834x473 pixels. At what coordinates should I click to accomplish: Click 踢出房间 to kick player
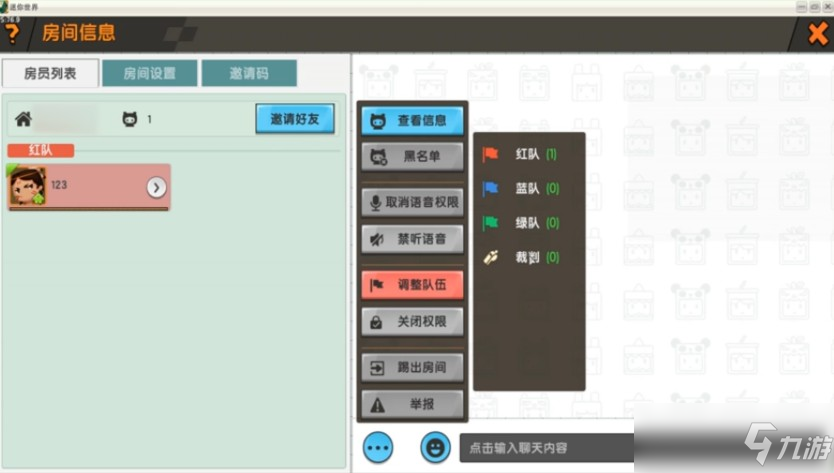[412, 367]
